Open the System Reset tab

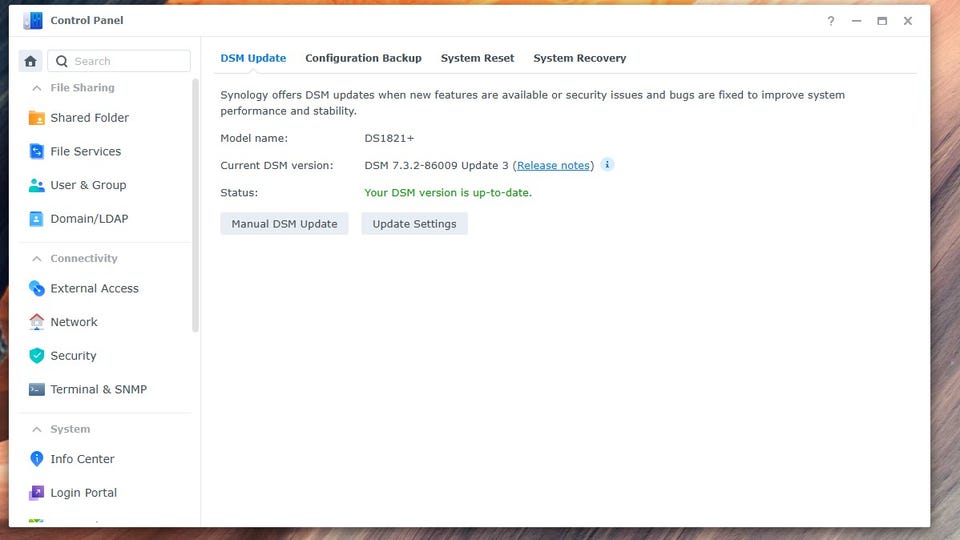point(478,58)
